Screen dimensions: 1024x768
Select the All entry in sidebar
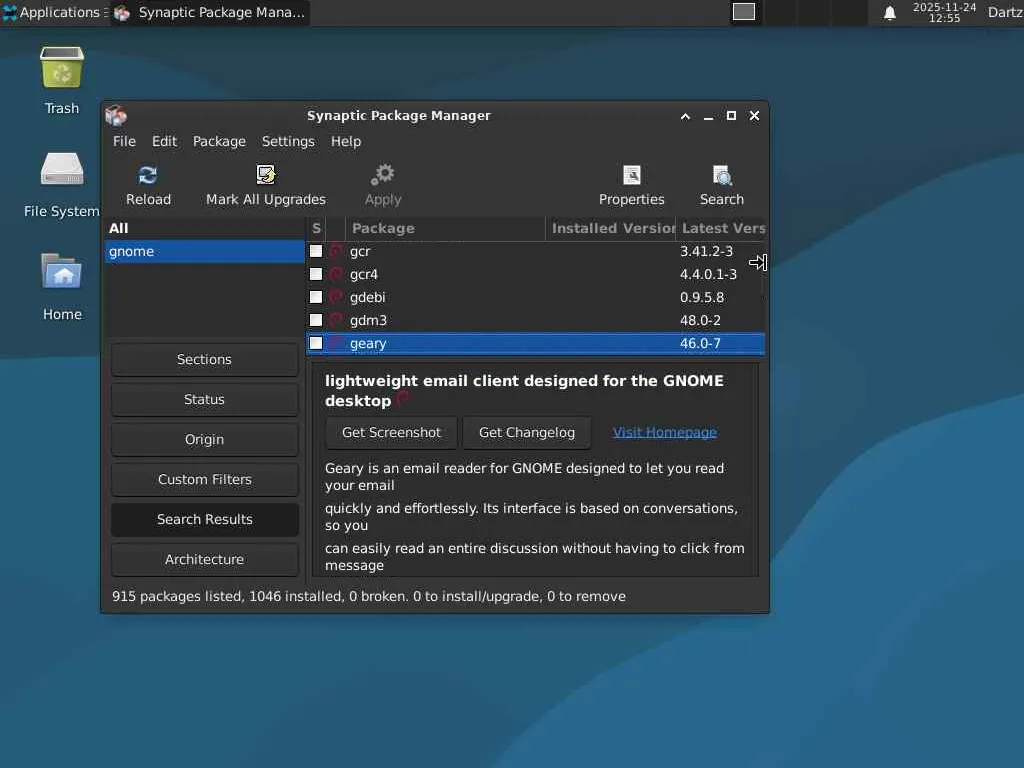click(204, 228)
